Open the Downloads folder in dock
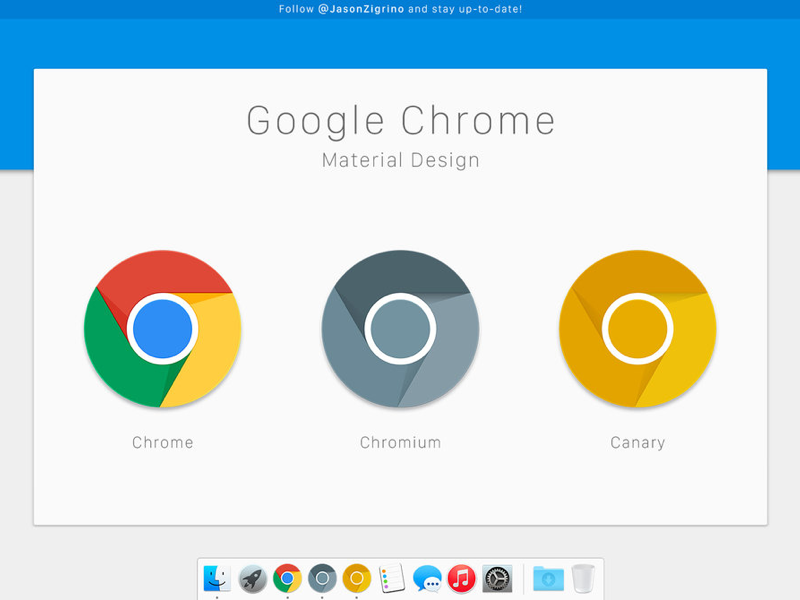 (548, 579)
